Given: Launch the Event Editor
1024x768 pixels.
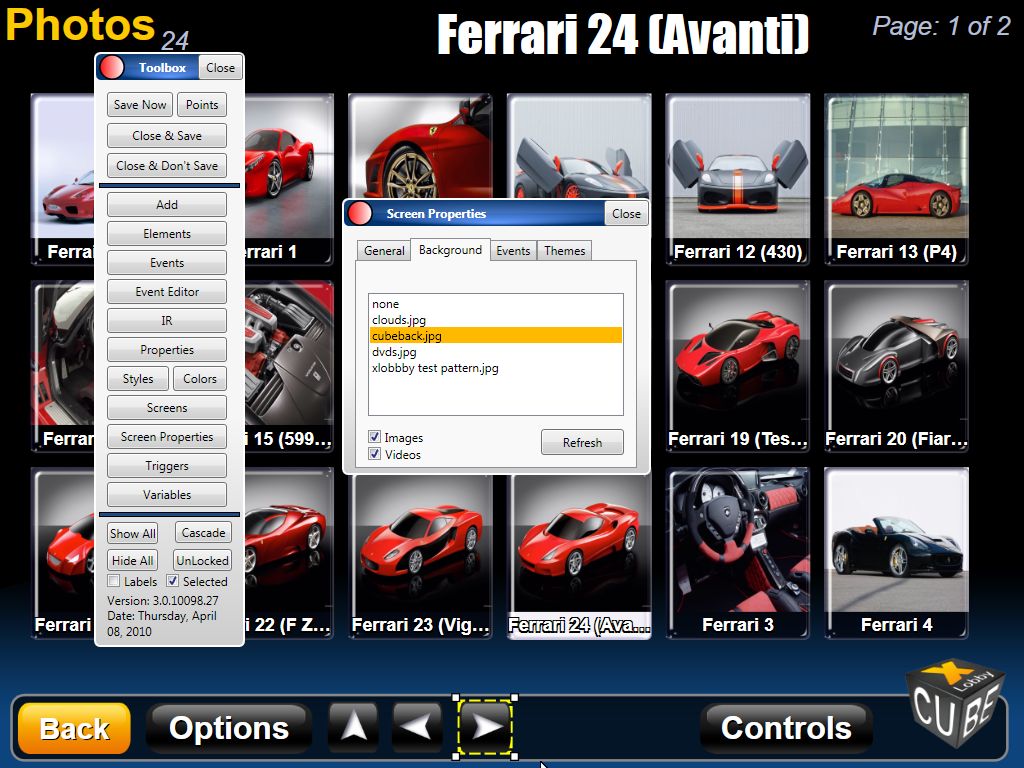Looking at the screenshot, I should click(167, 291).
